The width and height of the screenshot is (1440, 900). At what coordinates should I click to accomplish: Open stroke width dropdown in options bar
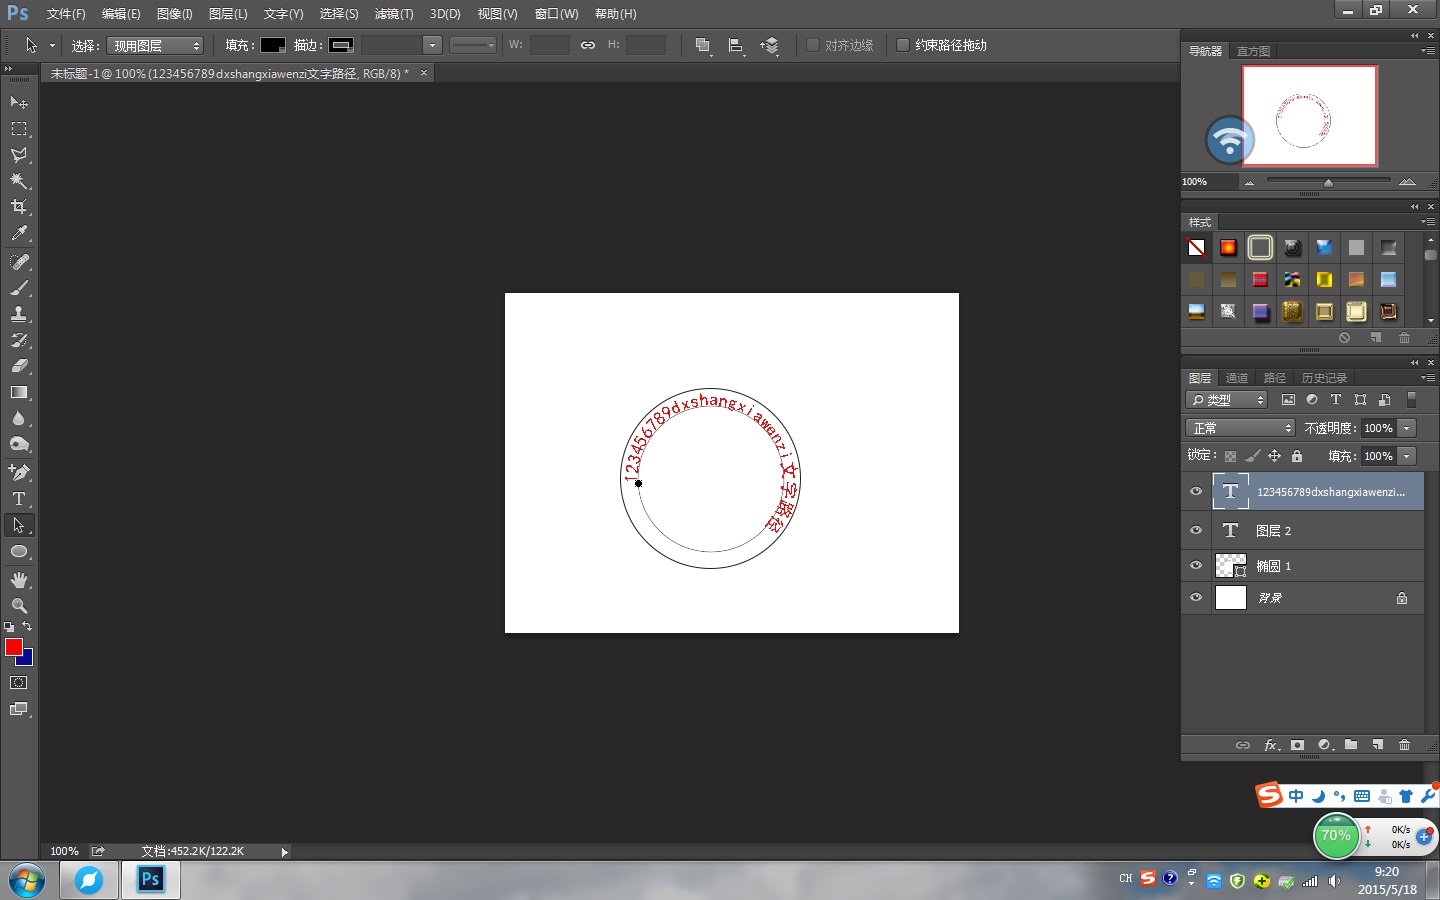pyautogui.click(x=432, y=45)
